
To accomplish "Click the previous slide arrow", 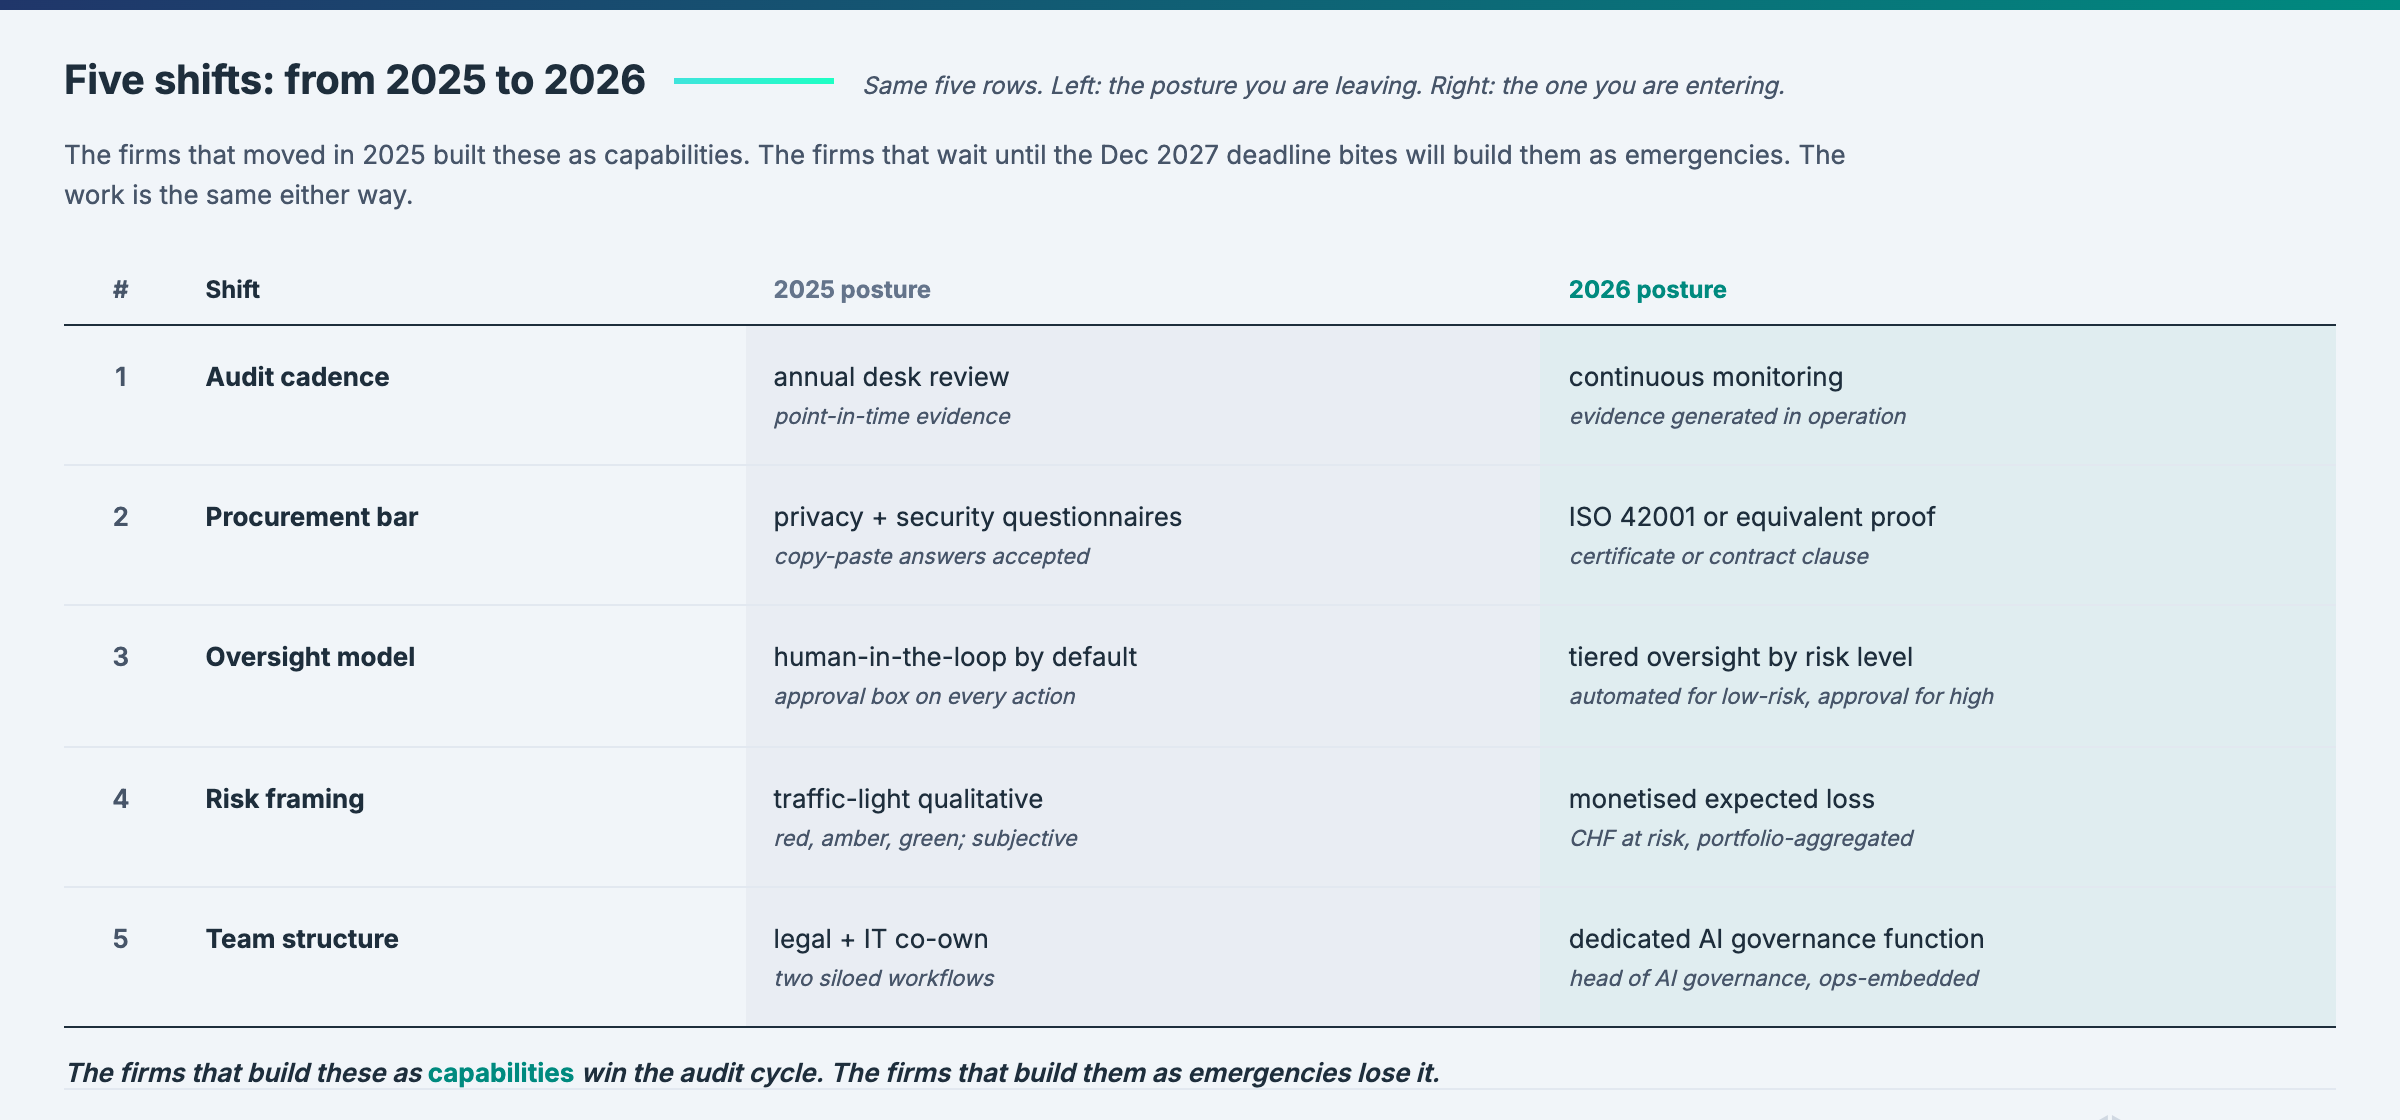I will coord(2106,1116).
